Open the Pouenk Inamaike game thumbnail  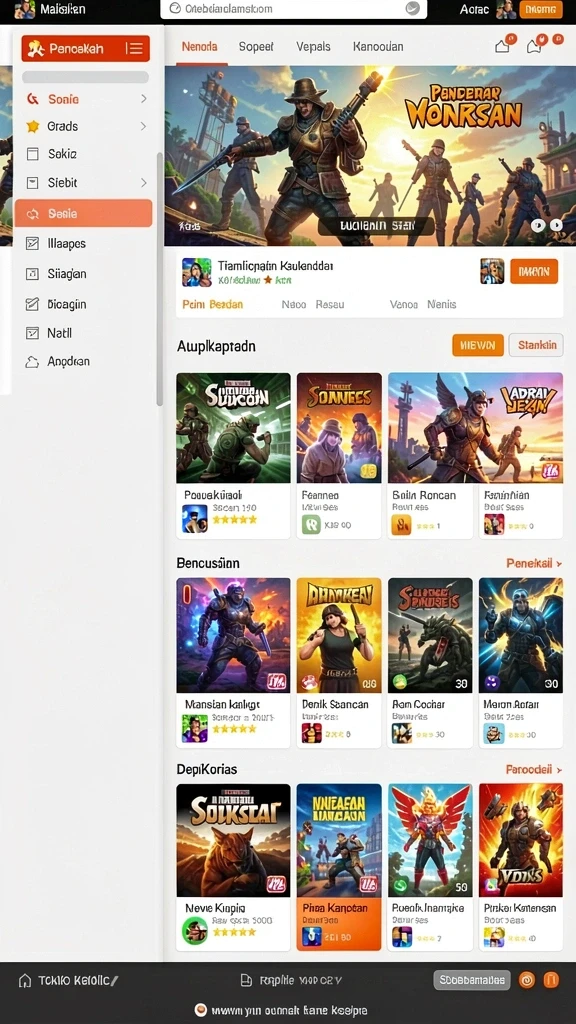[x=430, y=840]
